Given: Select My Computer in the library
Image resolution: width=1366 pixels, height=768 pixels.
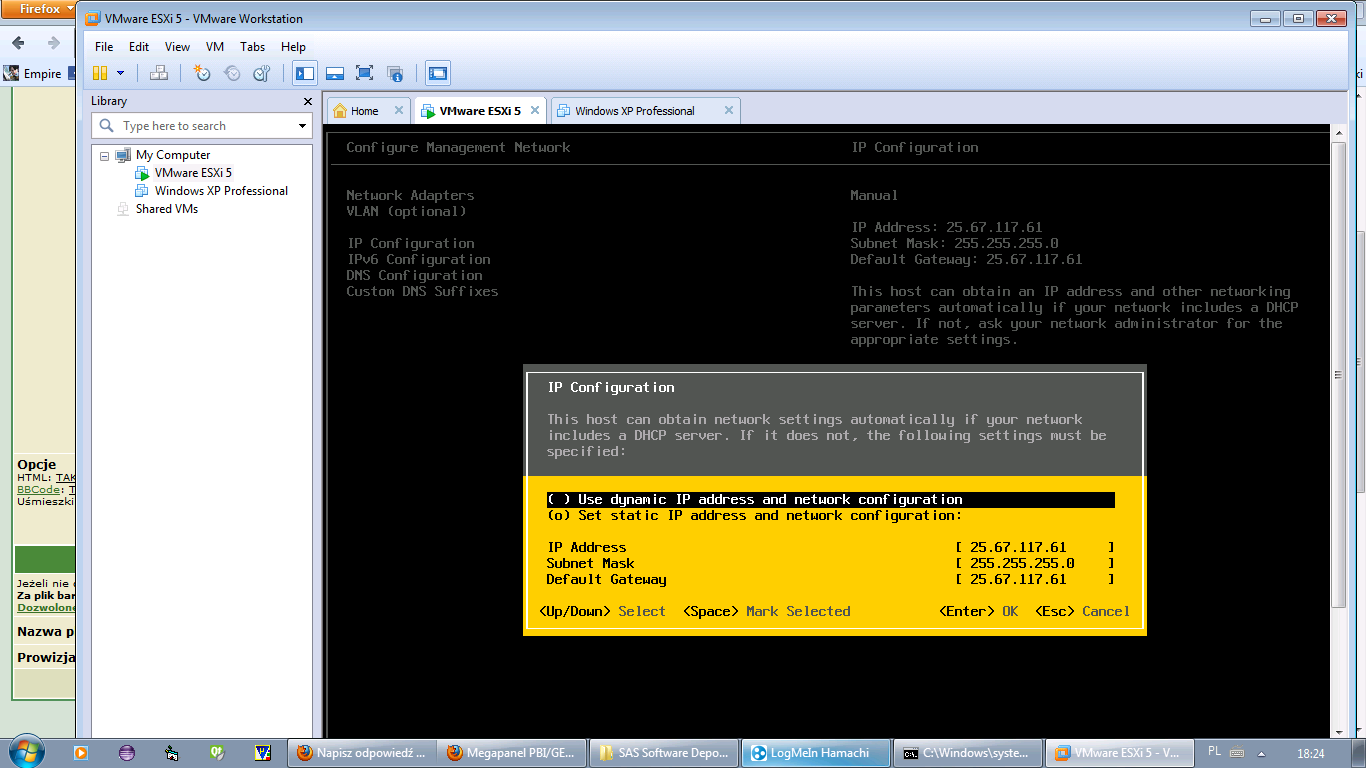Looking at the screenshot, I should [x=173, y=155].
